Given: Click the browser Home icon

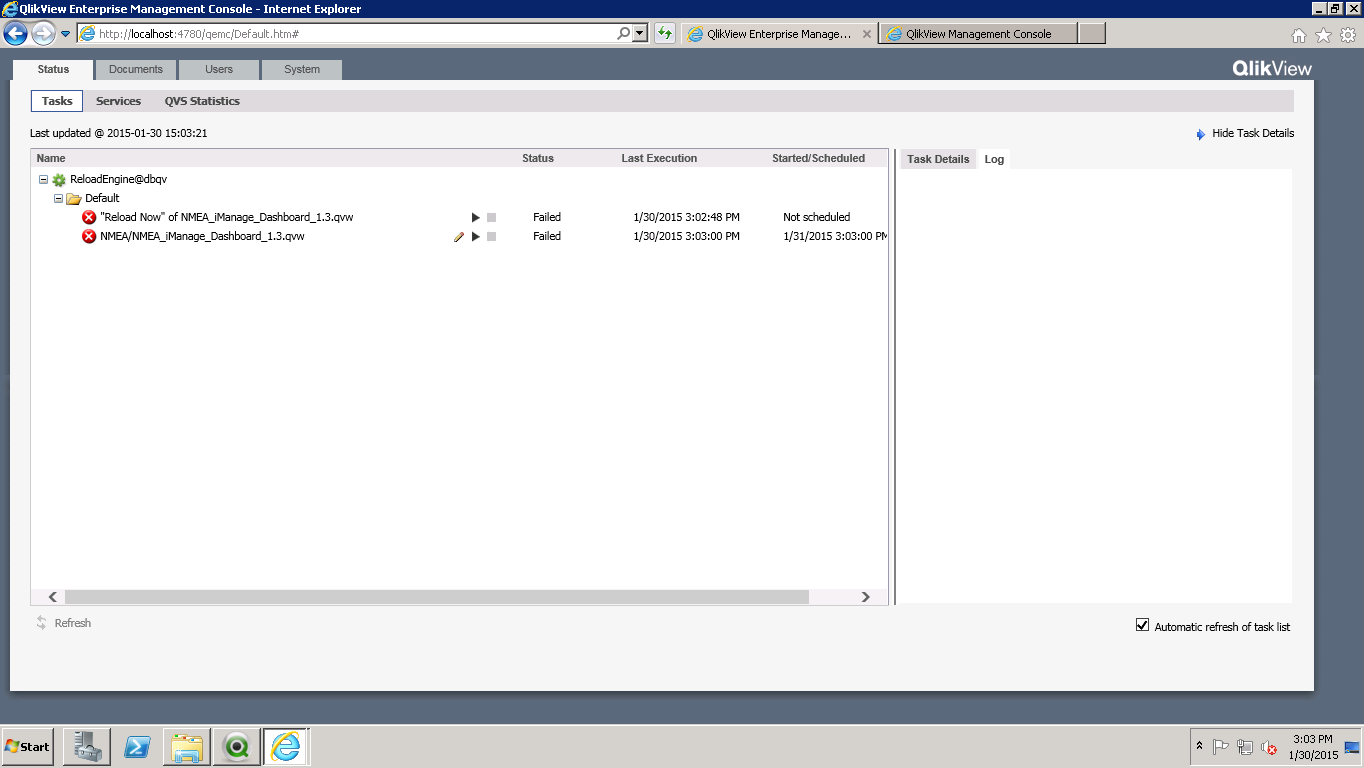Looking at the screenshot, I should 1299,35.
